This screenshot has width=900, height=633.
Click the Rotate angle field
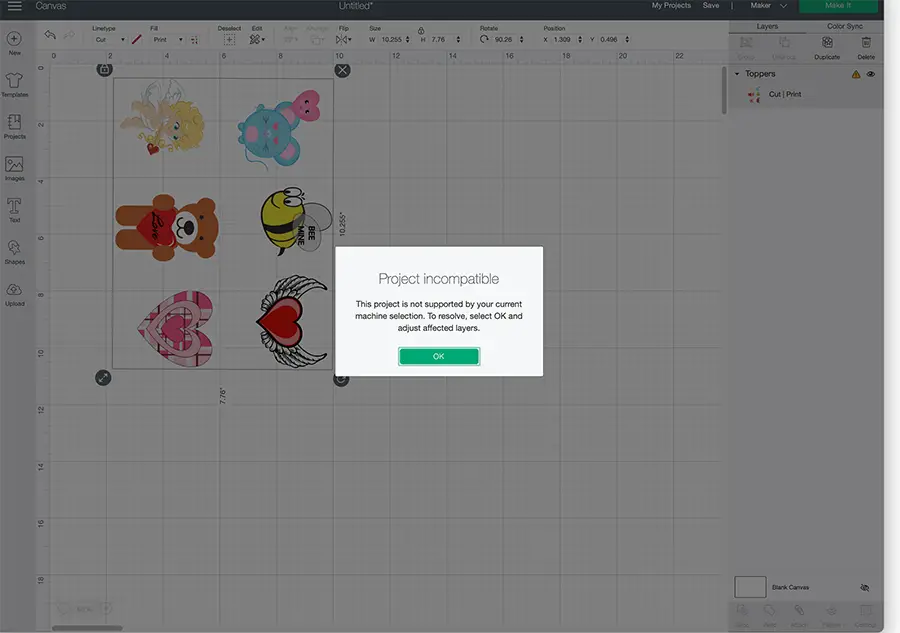pos(505,40)
